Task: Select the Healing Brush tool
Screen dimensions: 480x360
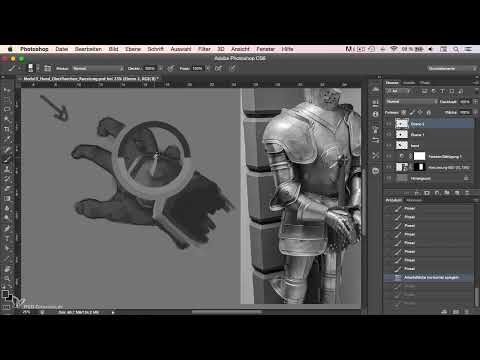Action: [6, 149]
